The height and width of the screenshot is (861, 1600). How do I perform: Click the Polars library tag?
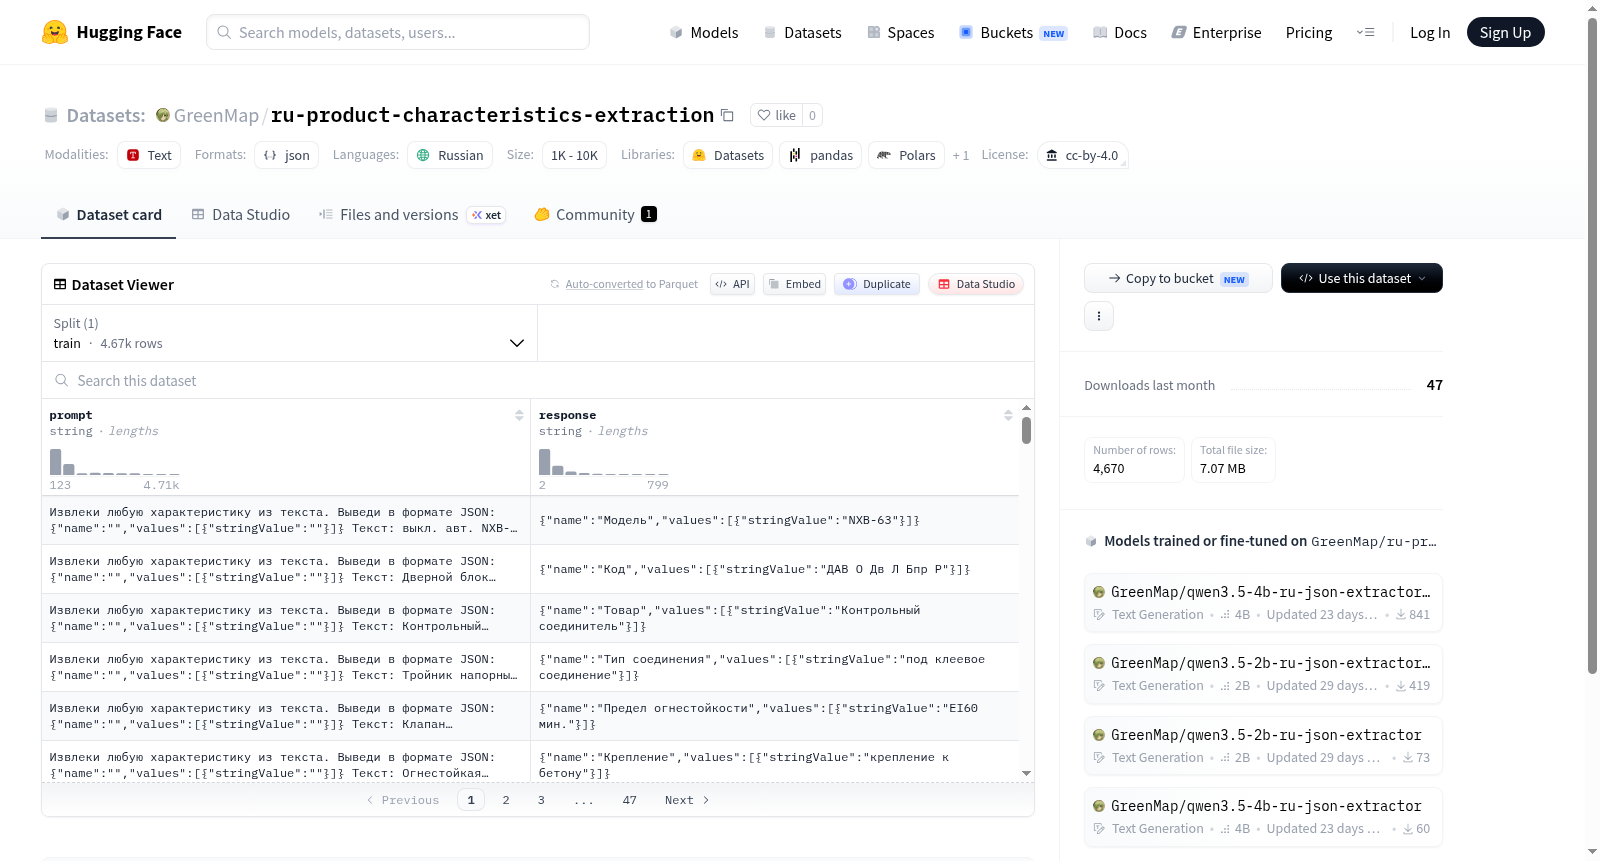pos(906,155)
